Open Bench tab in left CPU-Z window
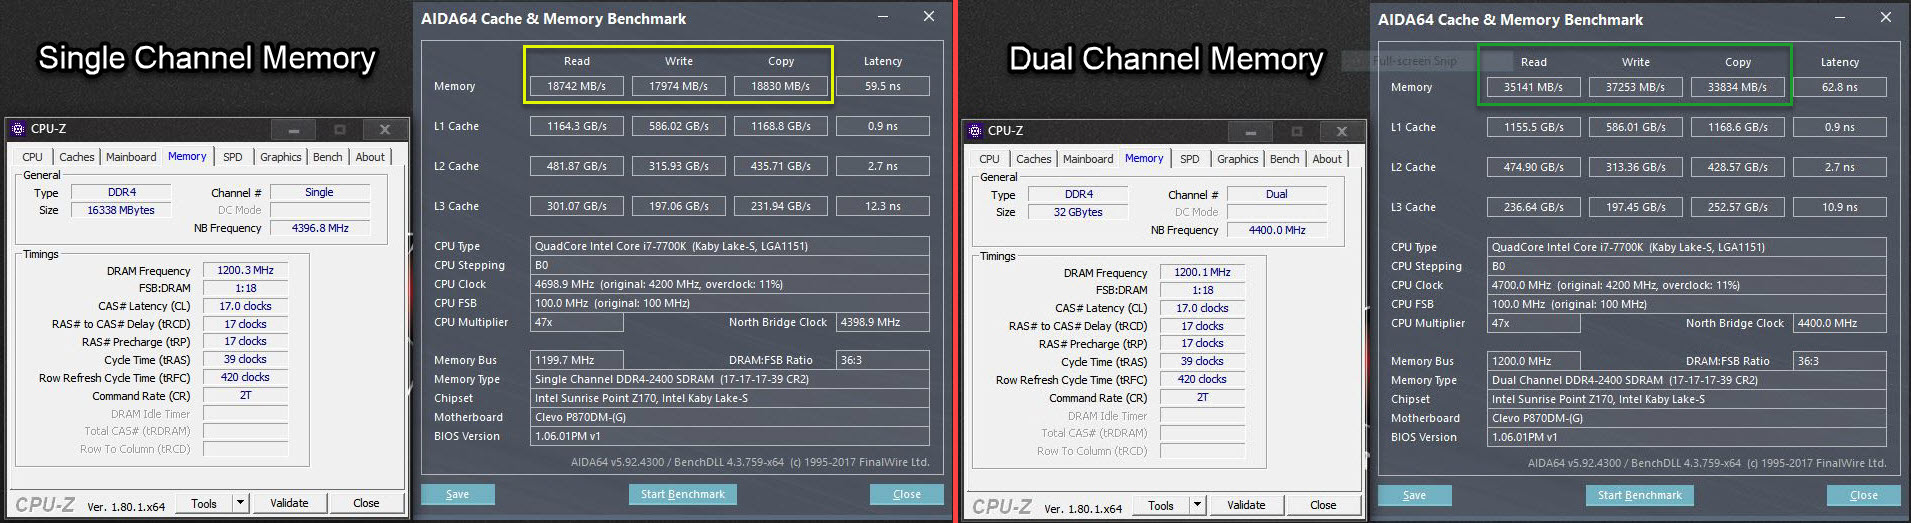1911x523 pixels. click(x=328, y=157)
